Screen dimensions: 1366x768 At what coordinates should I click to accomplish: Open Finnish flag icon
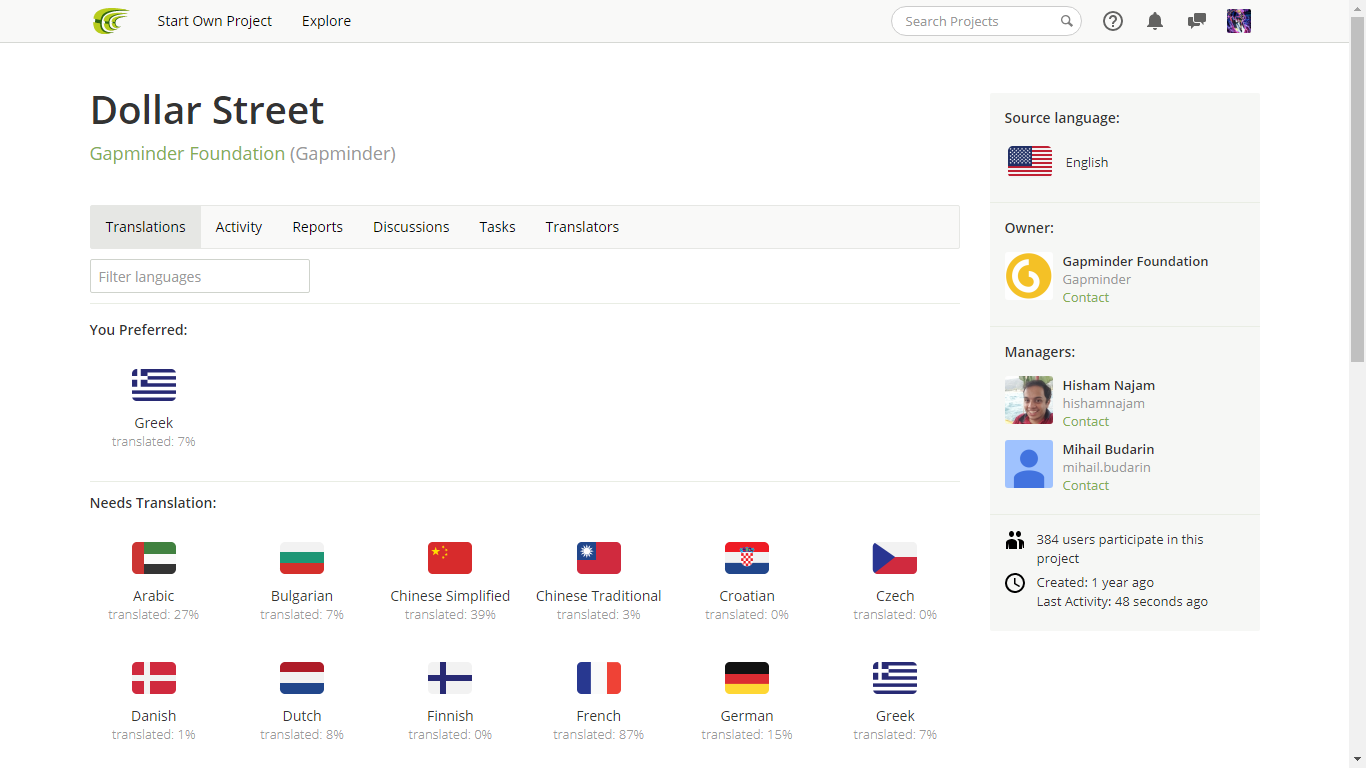tap(450, 678)
